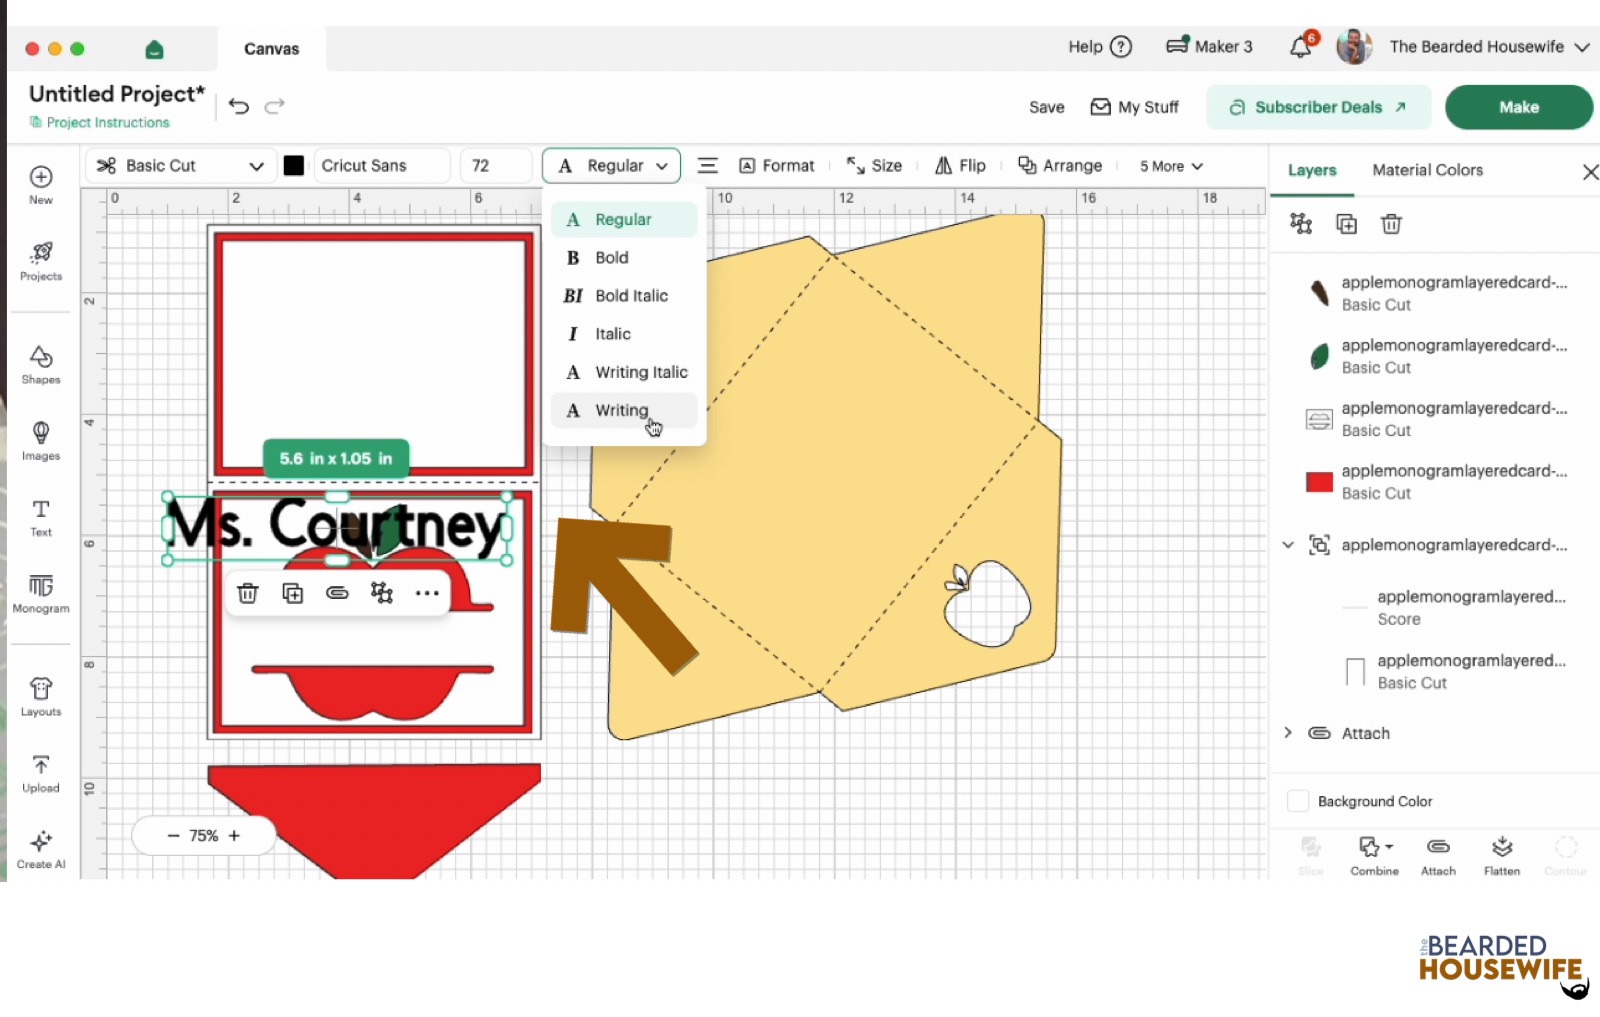Open the black text color swatch

pyautogui.click(x=294, y=166)
